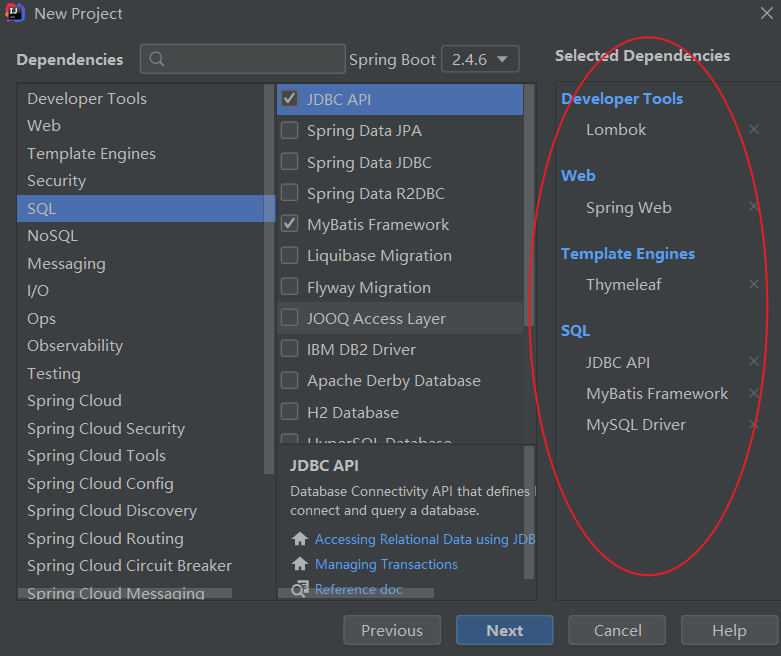Enable Spring Data JPA checkbox

(289, 130)
